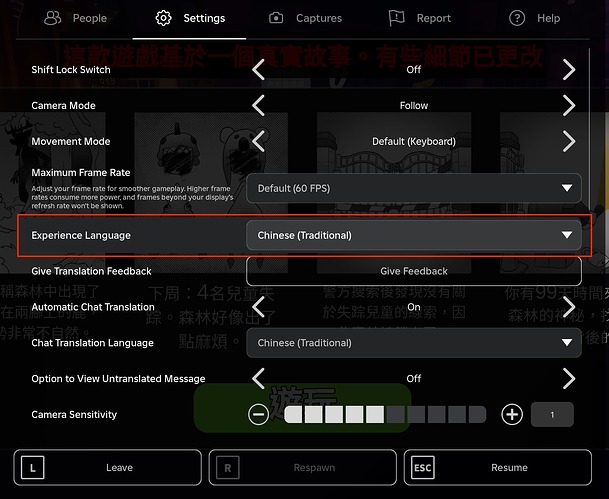
Task: Click the "Default (Keyboard)" movement value
Action: (414, 141)
